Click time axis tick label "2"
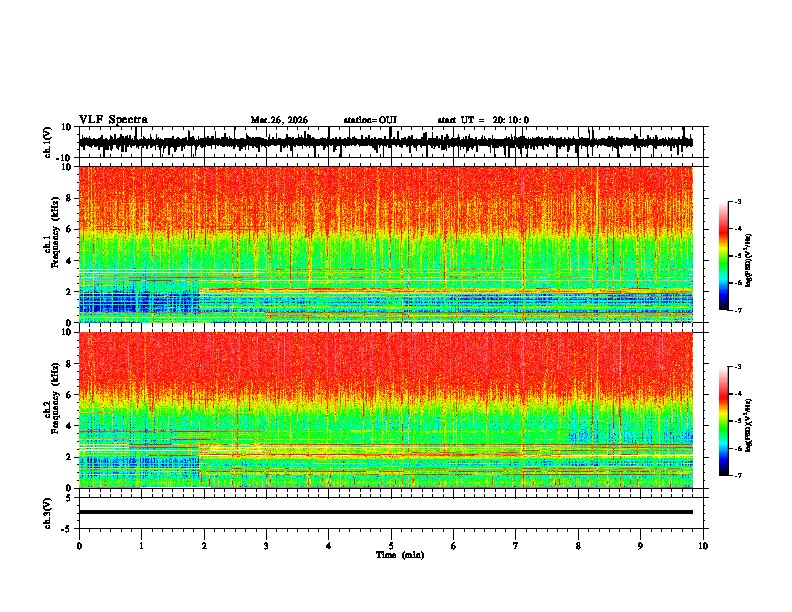 204,546
